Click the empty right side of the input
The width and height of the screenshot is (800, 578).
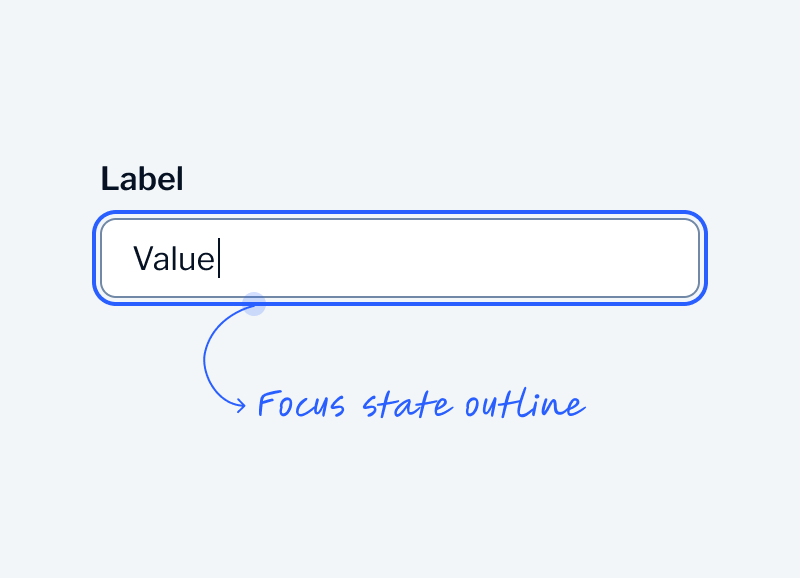point(600,259)
